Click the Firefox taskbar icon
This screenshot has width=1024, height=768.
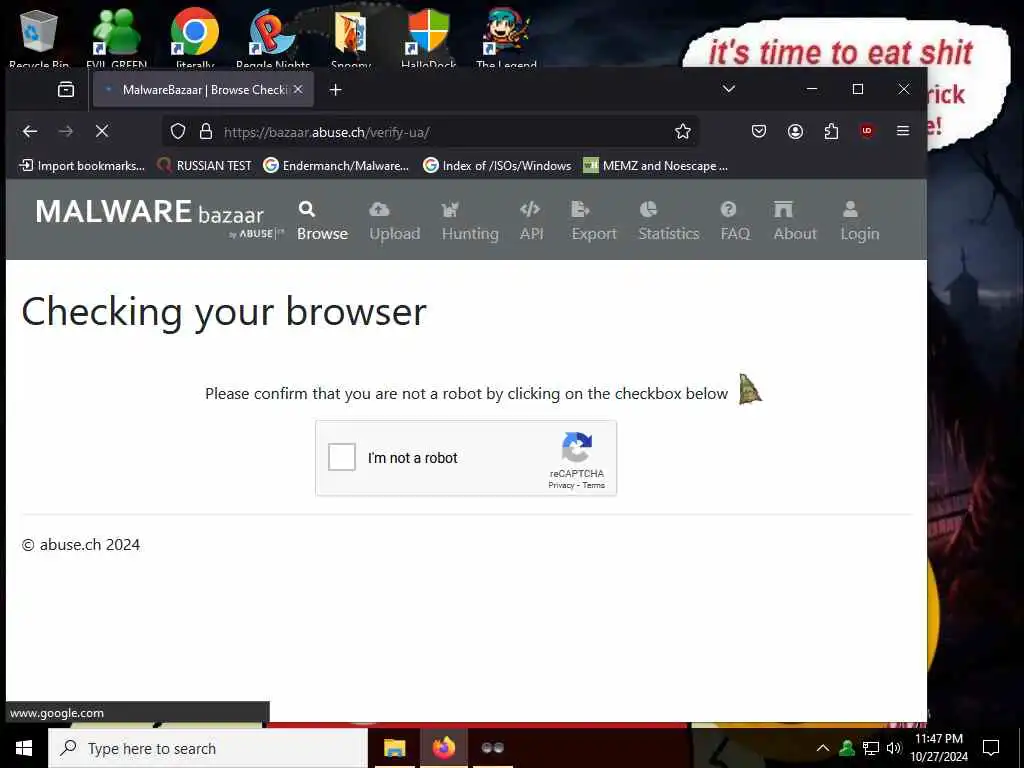[443, 748]
